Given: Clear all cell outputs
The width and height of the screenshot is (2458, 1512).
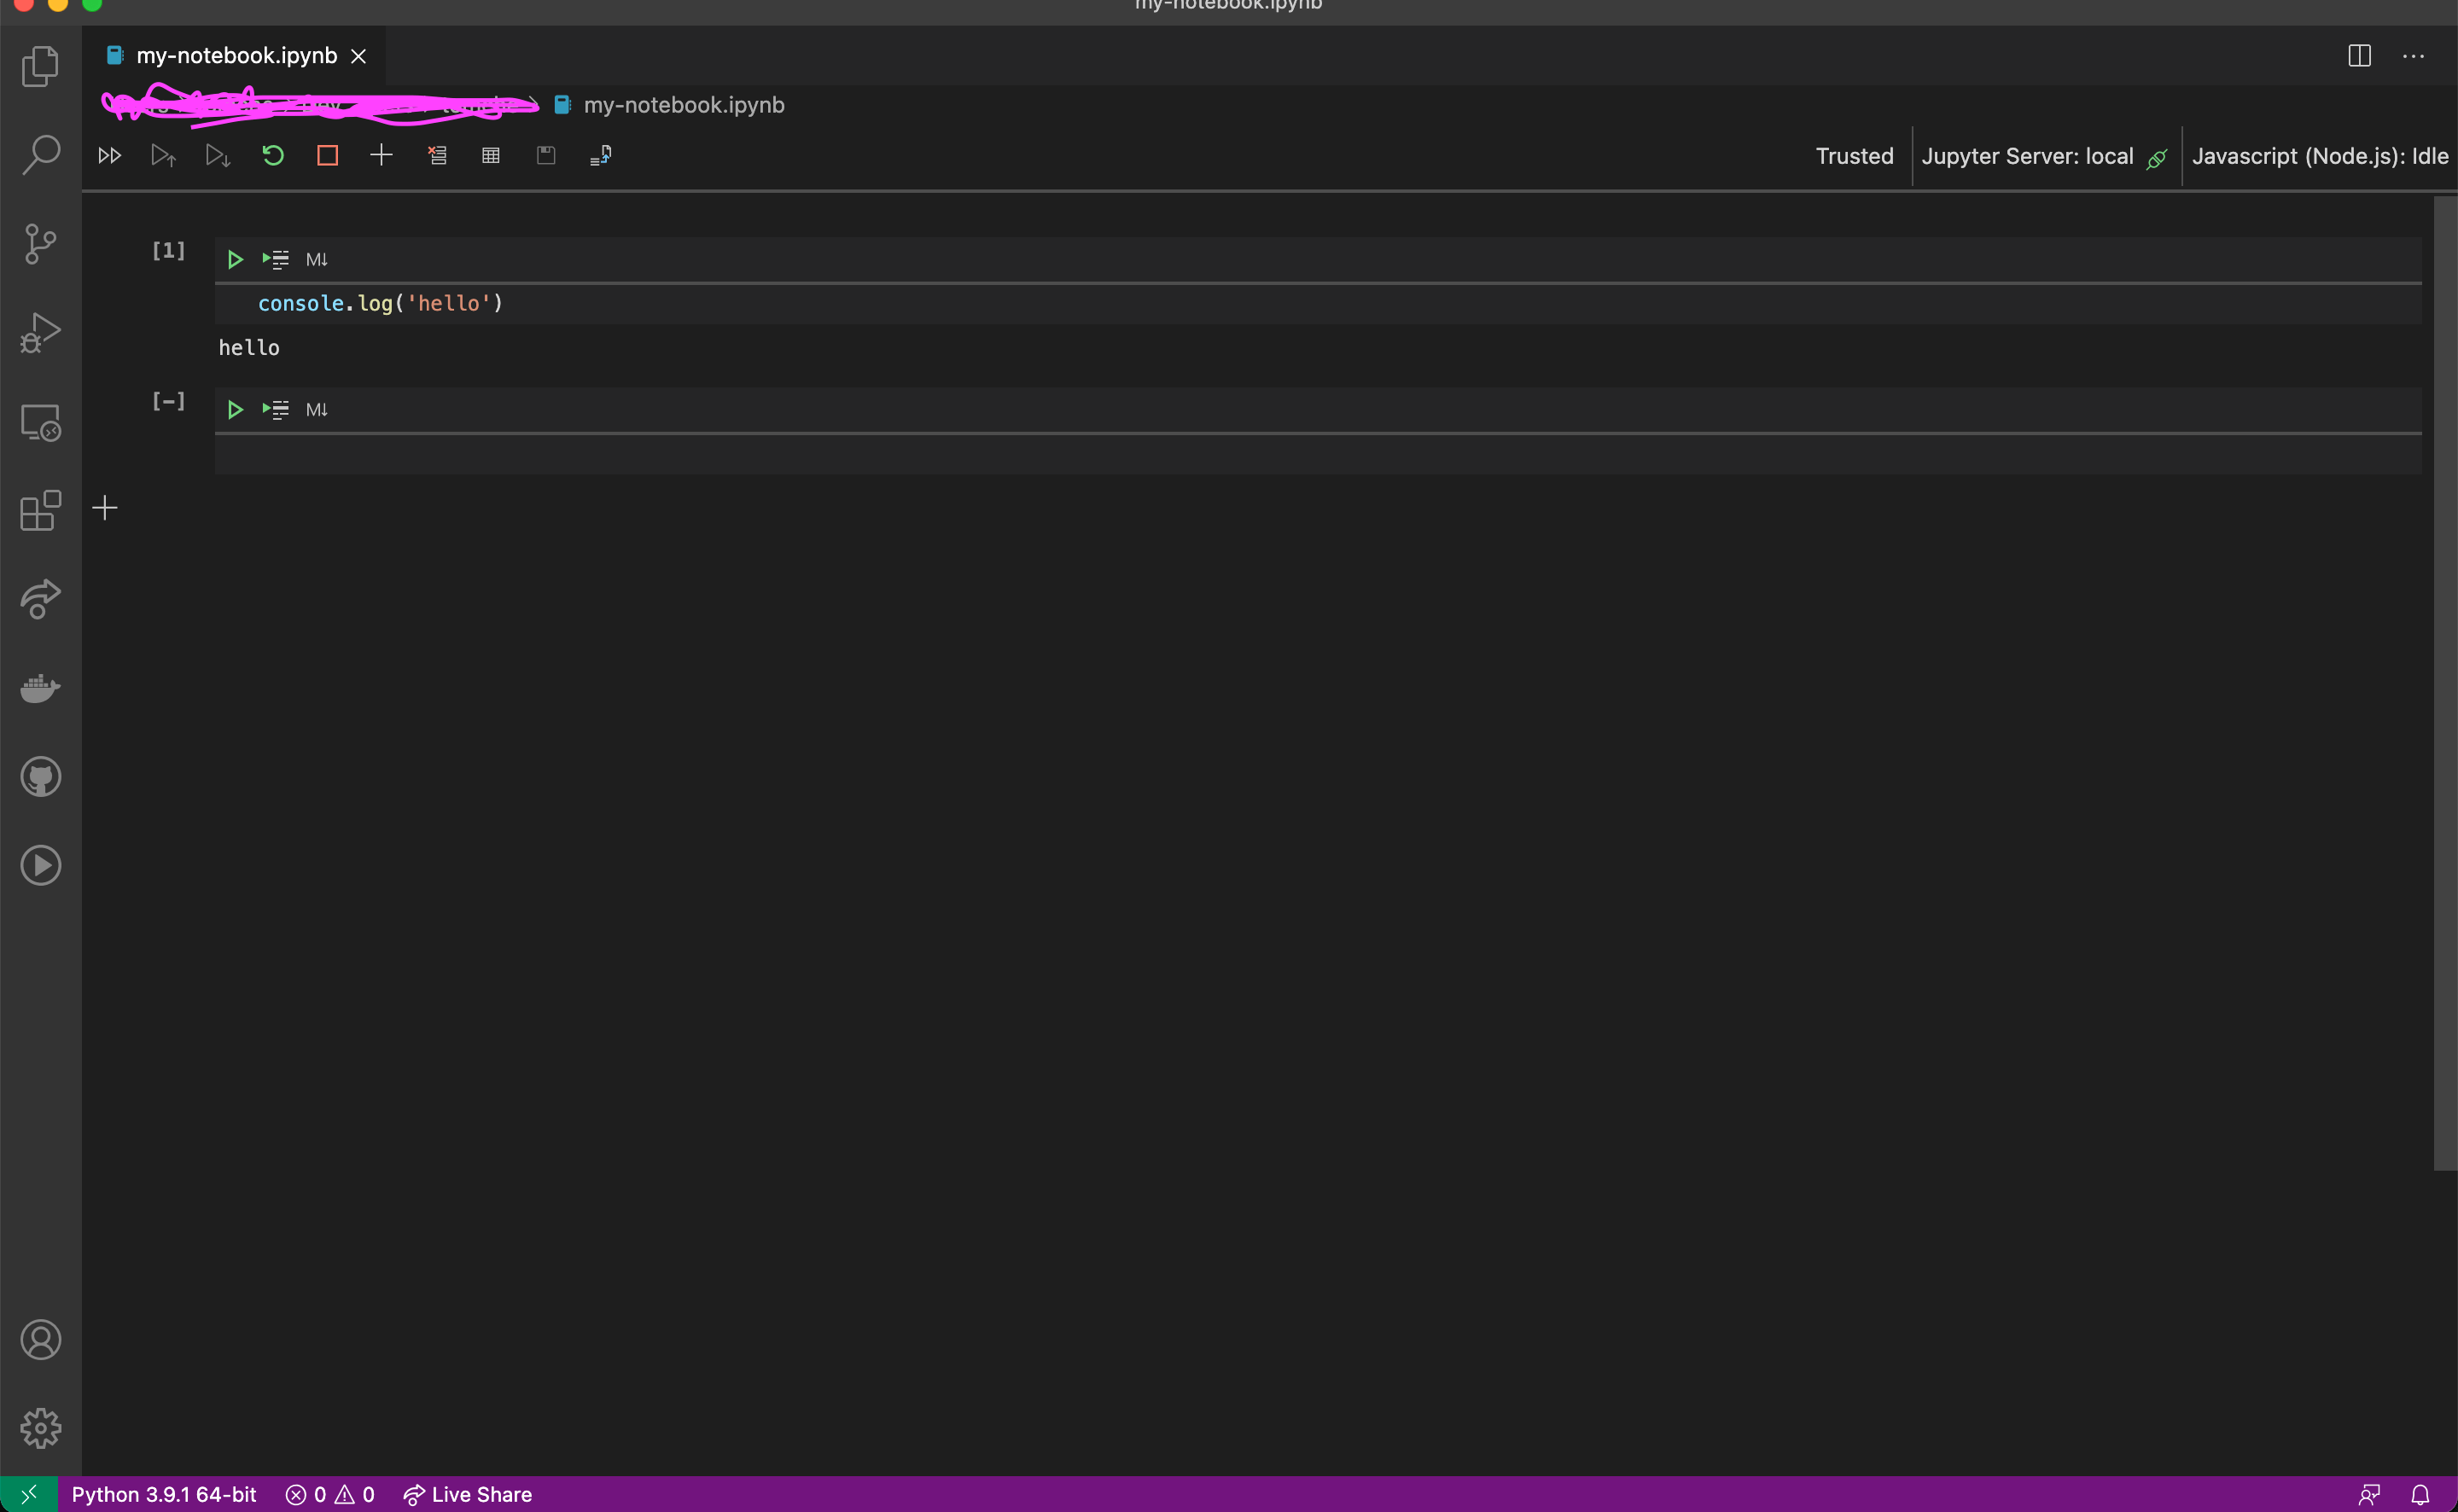Looking at the screenshot, I should (436, 155).
